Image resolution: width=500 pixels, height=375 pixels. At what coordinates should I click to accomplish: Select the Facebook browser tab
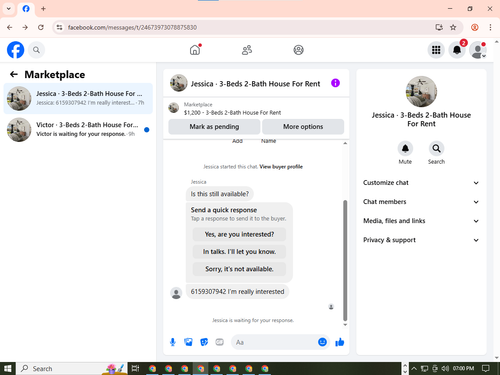click(26, 9)
